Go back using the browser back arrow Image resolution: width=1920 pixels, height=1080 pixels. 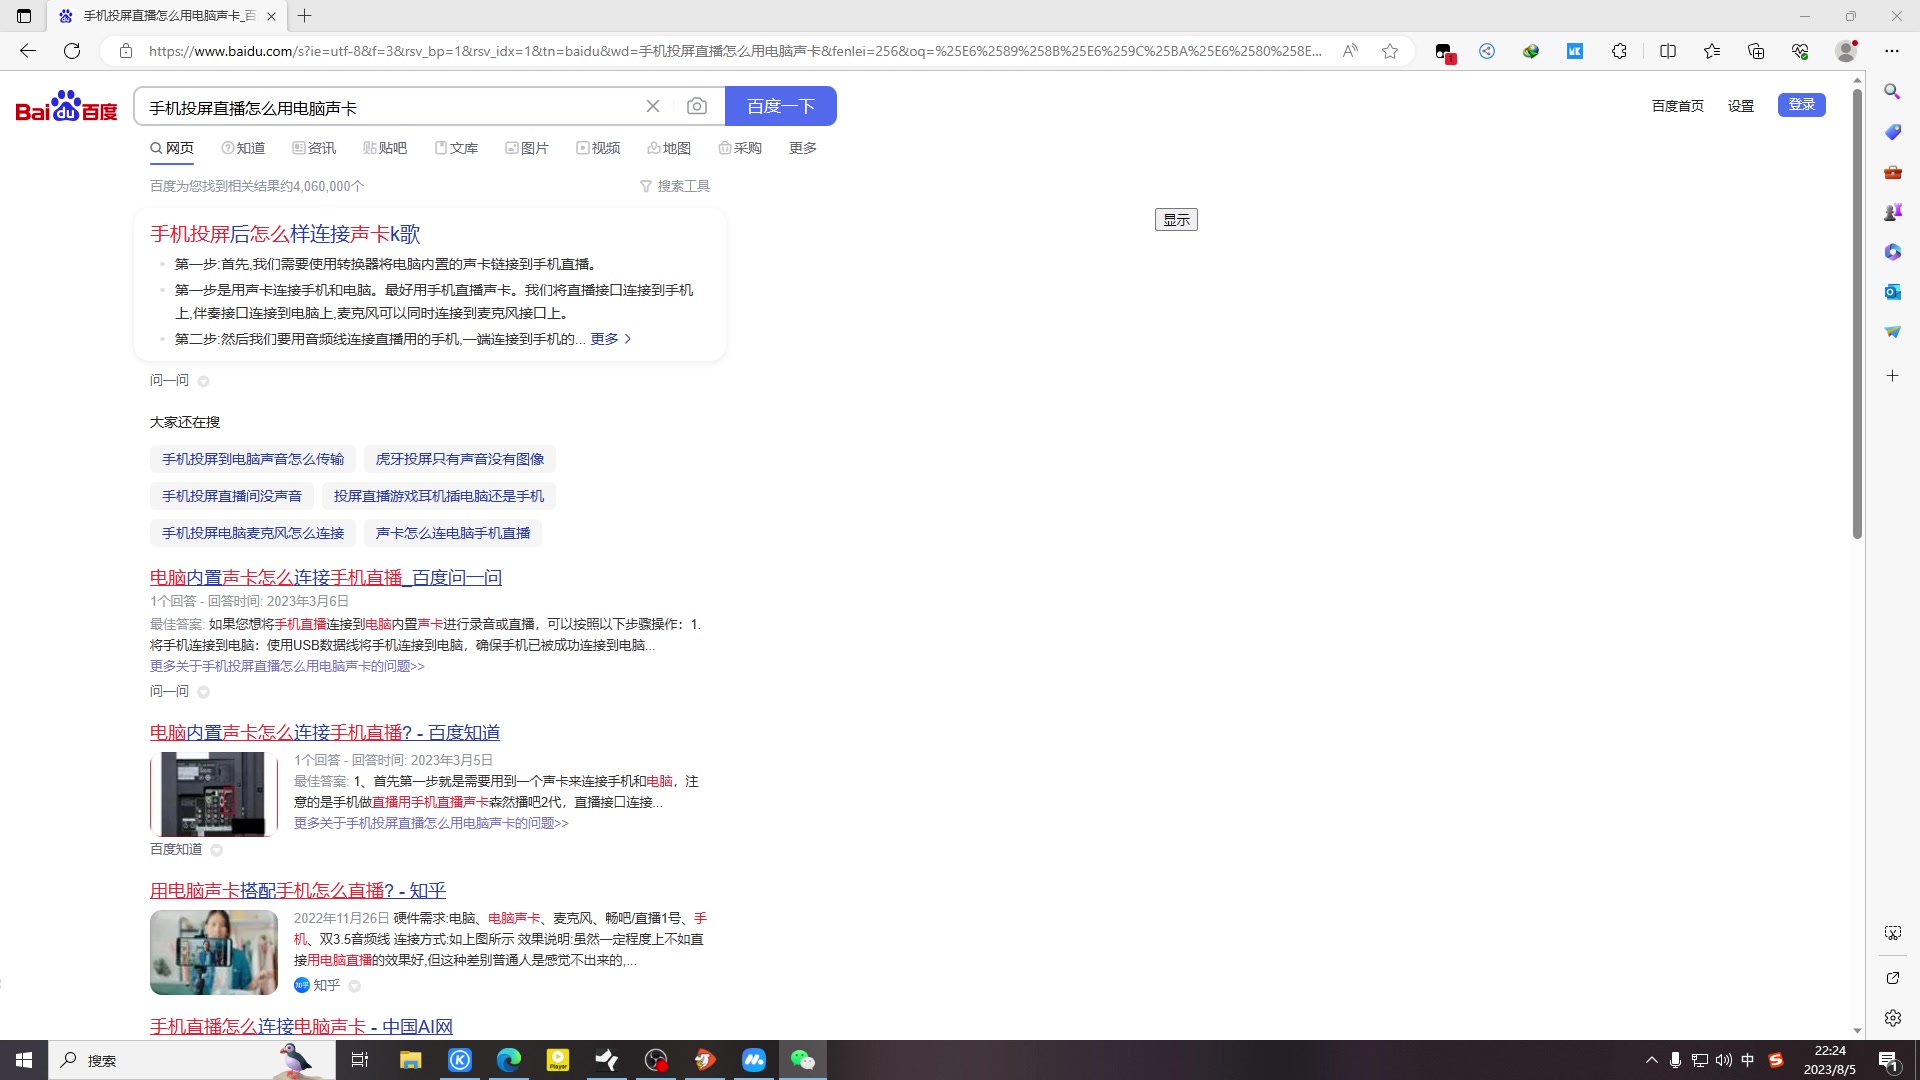[28, 51]
